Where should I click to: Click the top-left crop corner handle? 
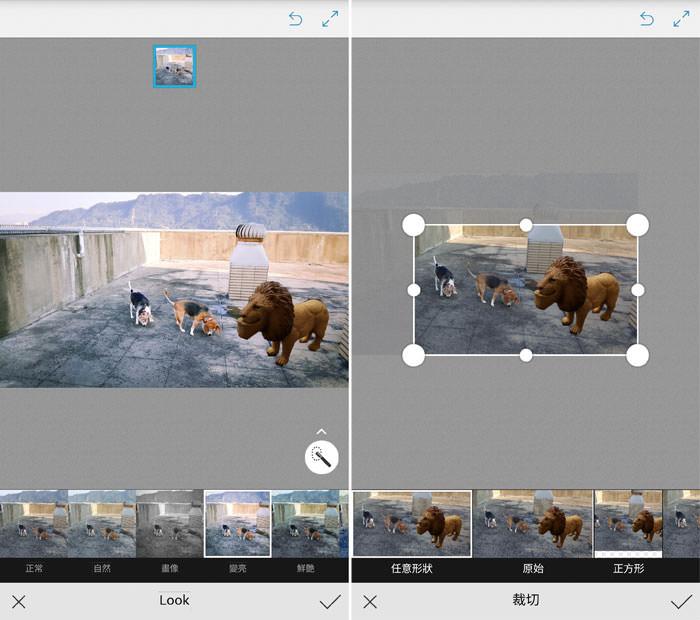point(413,225)
